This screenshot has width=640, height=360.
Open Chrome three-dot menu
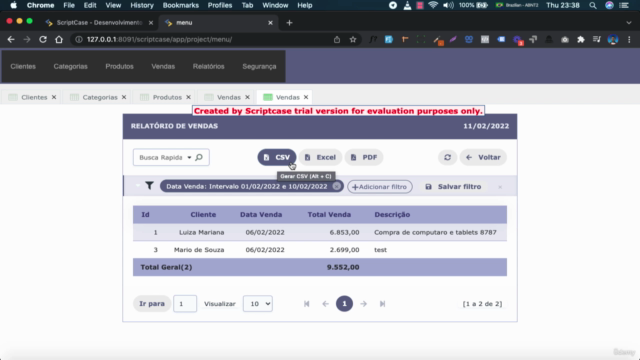coord(629,40)
